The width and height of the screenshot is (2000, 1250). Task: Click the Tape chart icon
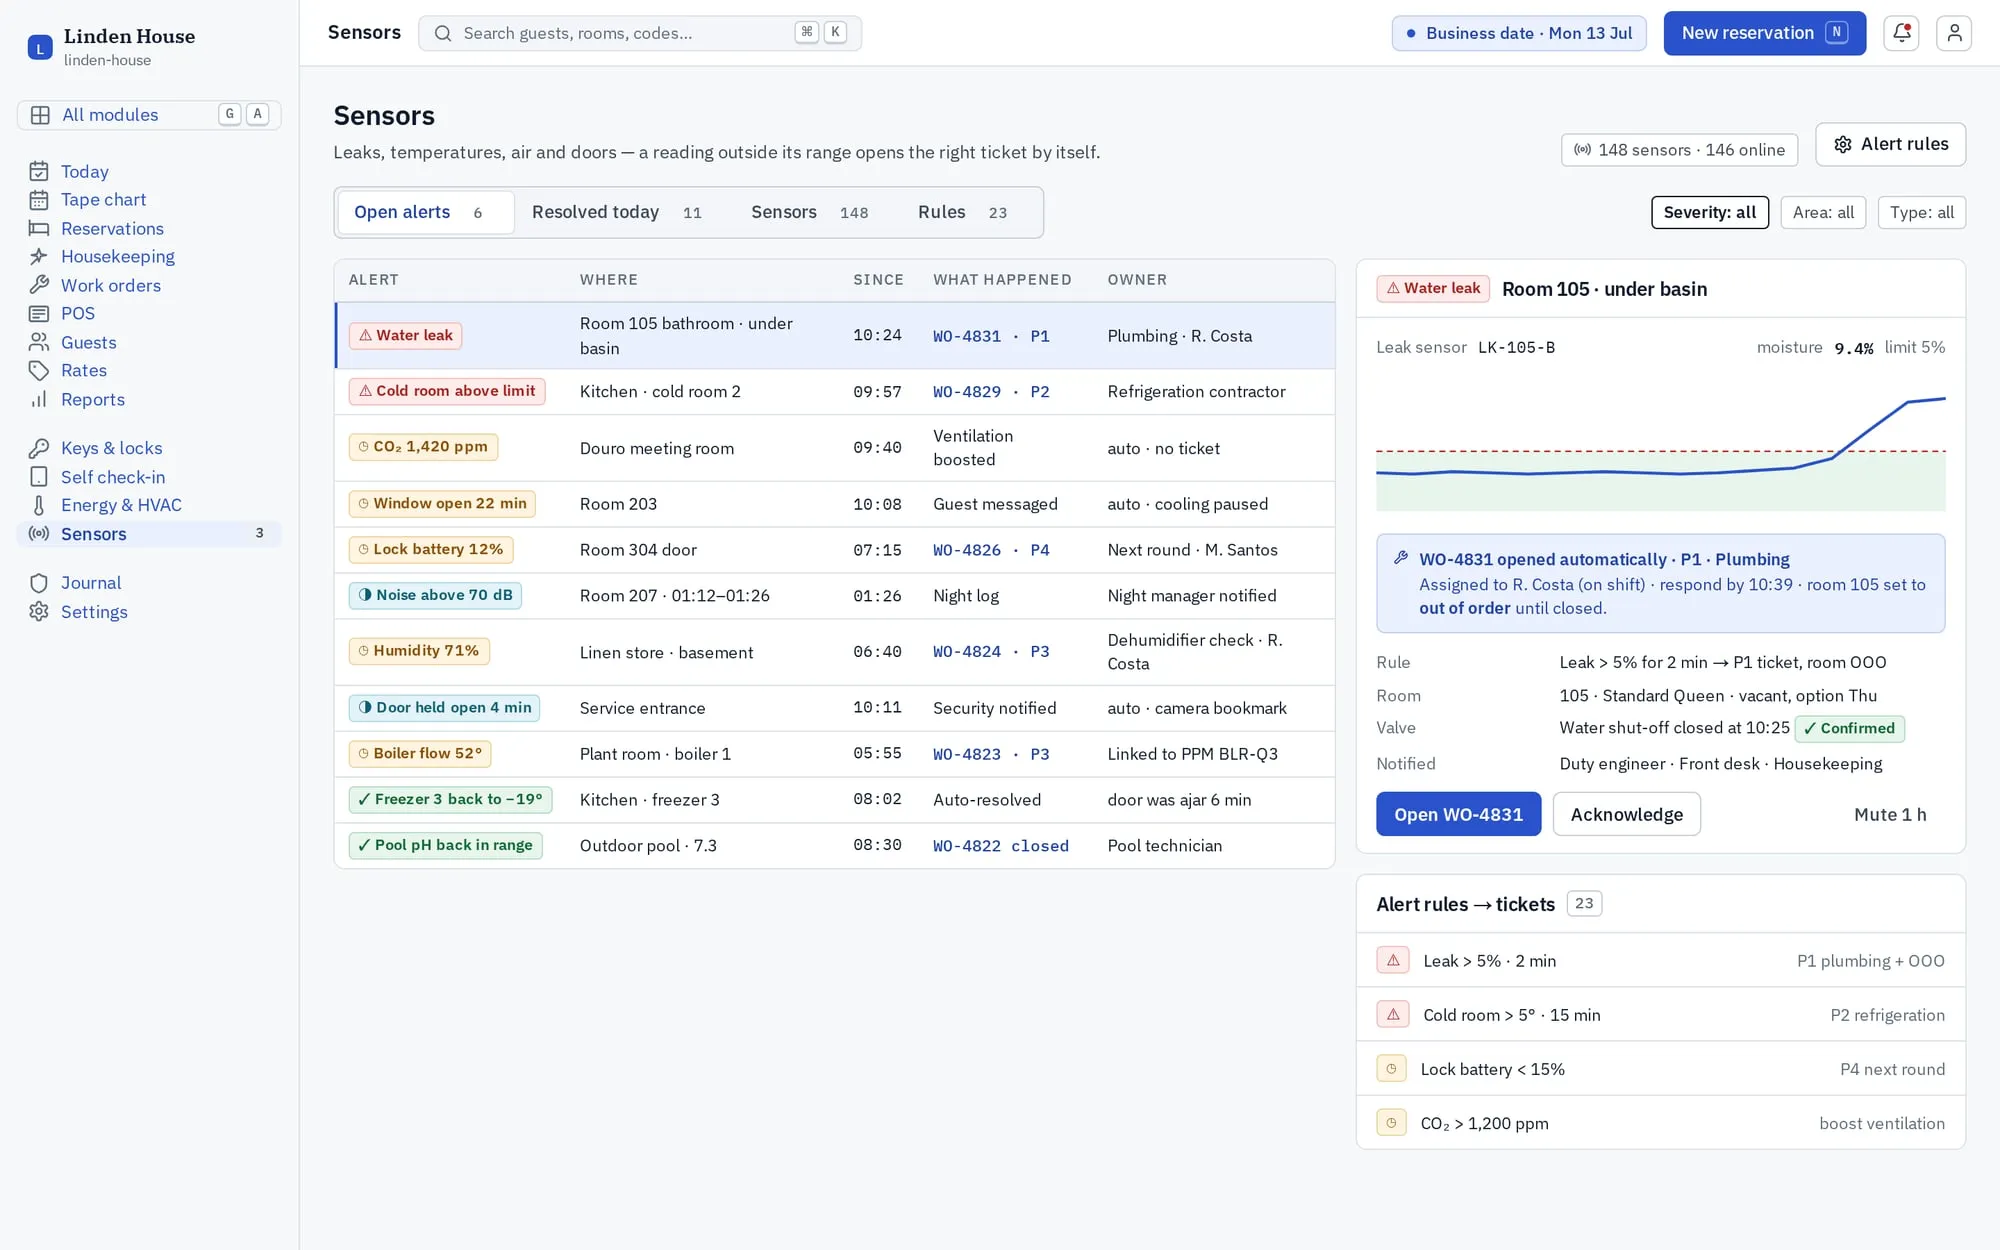click(x=39, y=200)
